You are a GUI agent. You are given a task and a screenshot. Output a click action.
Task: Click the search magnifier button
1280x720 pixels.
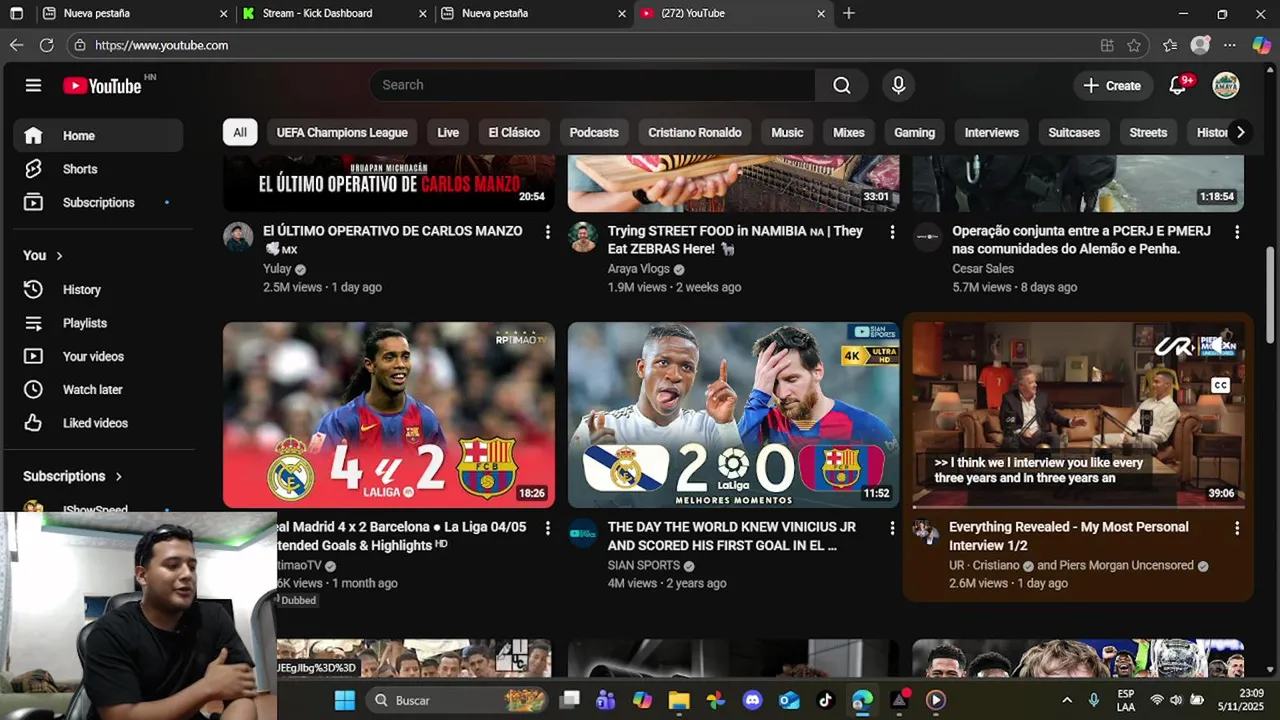tap(842, 85)
